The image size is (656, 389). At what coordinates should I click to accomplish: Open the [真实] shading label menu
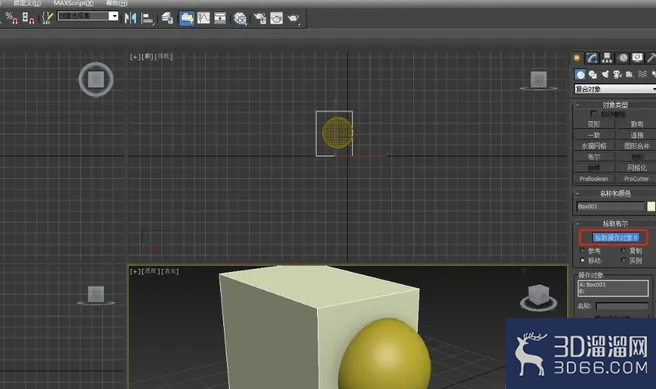point(170,271)
